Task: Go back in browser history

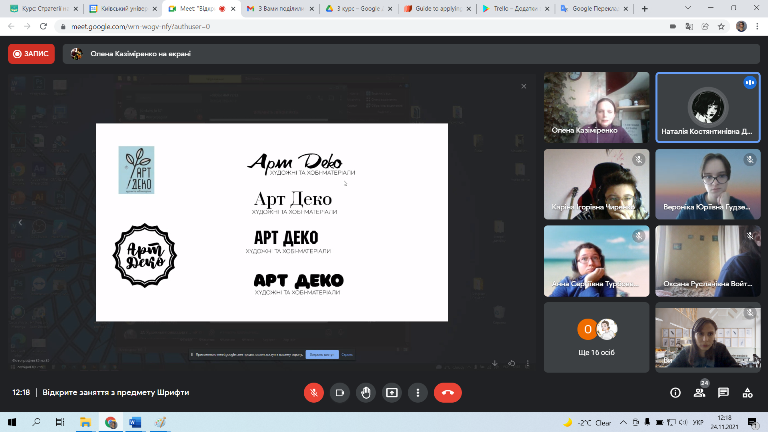Action: tap(11, 26)
